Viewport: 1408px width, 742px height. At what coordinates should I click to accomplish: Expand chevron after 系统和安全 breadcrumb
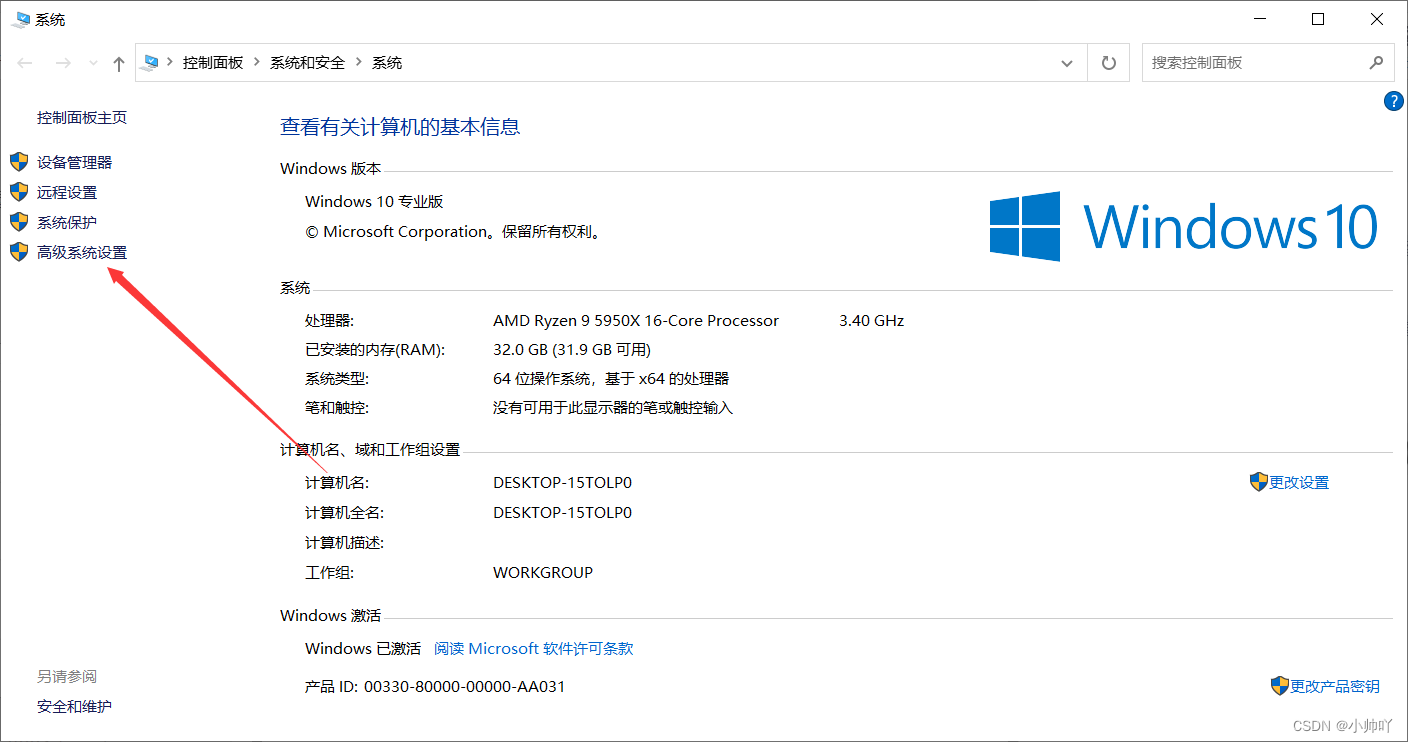click(x=359, y=62)
